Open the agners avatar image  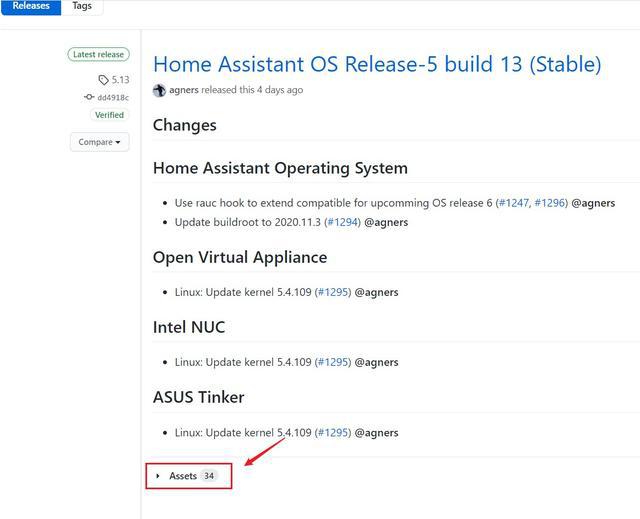pos(159,90)
